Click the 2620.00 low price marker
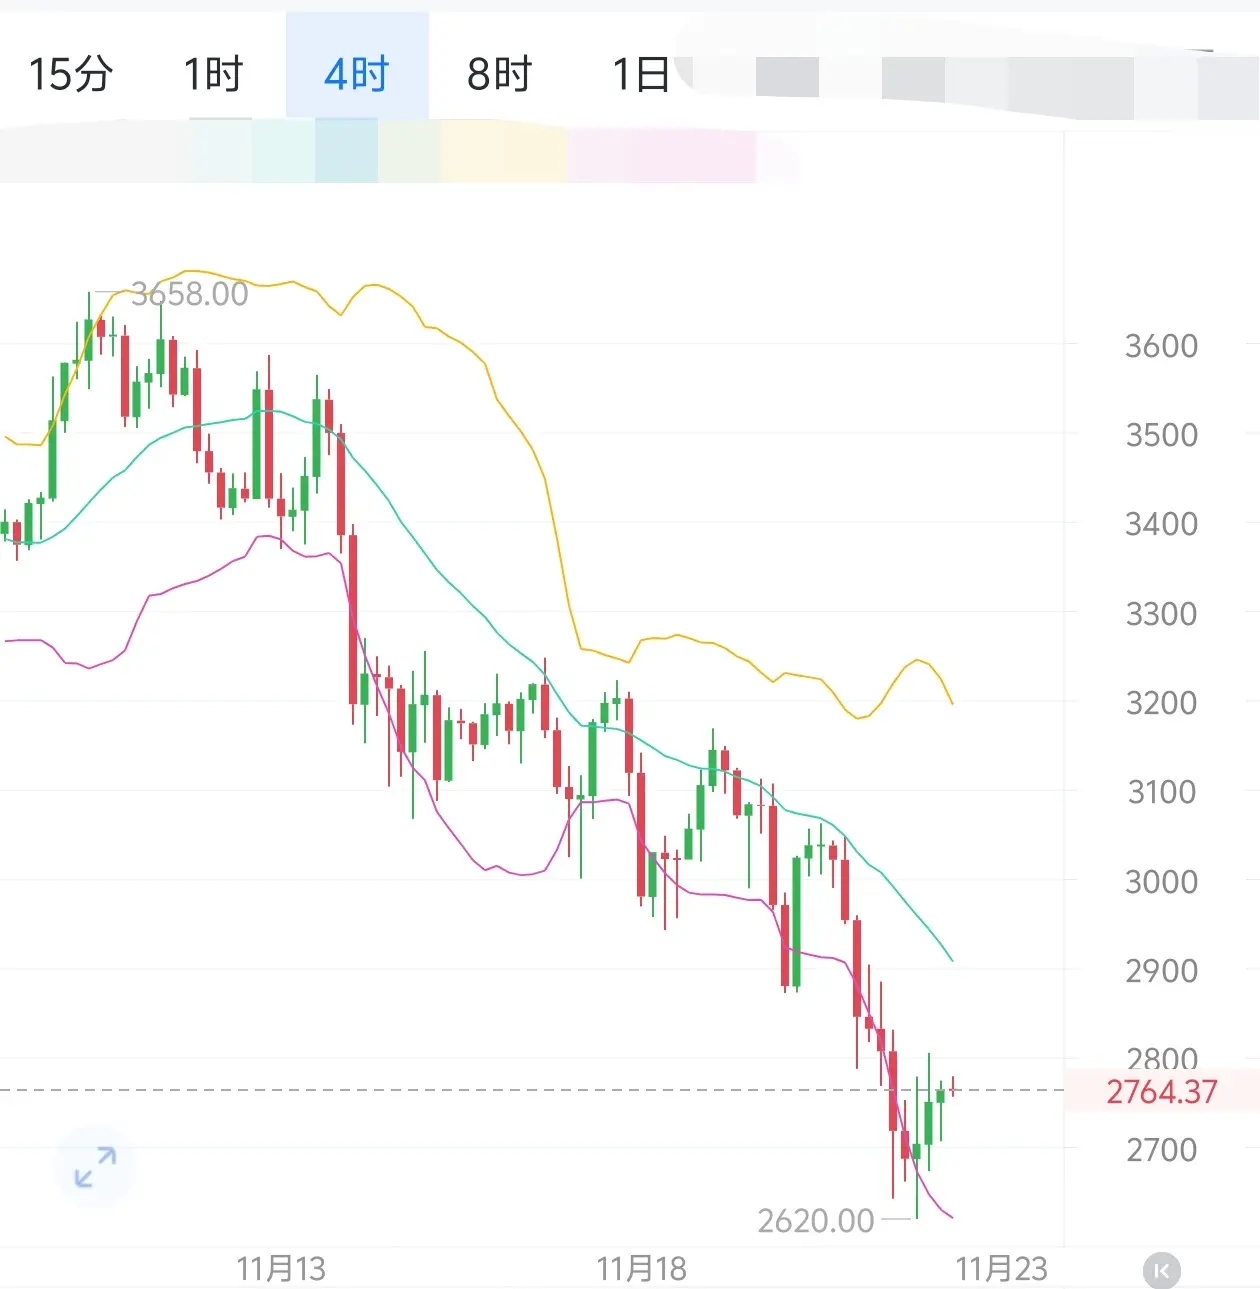 [815, 1220]
